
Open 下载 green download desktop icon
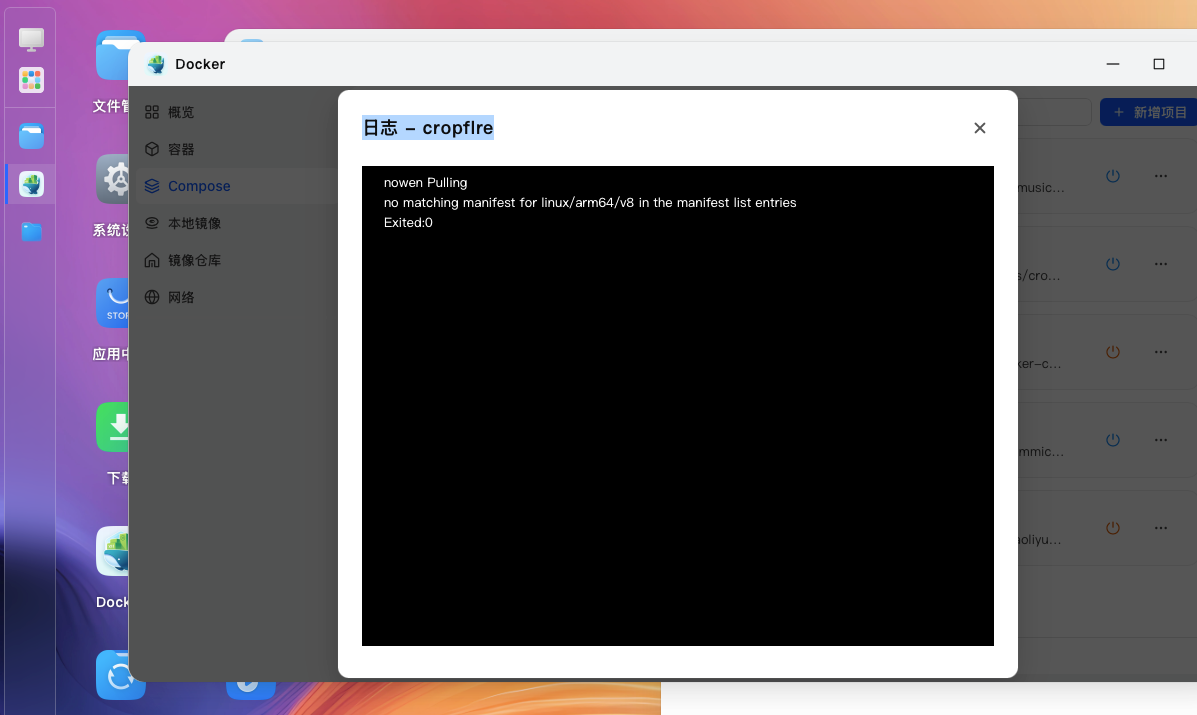pos(113,427)
